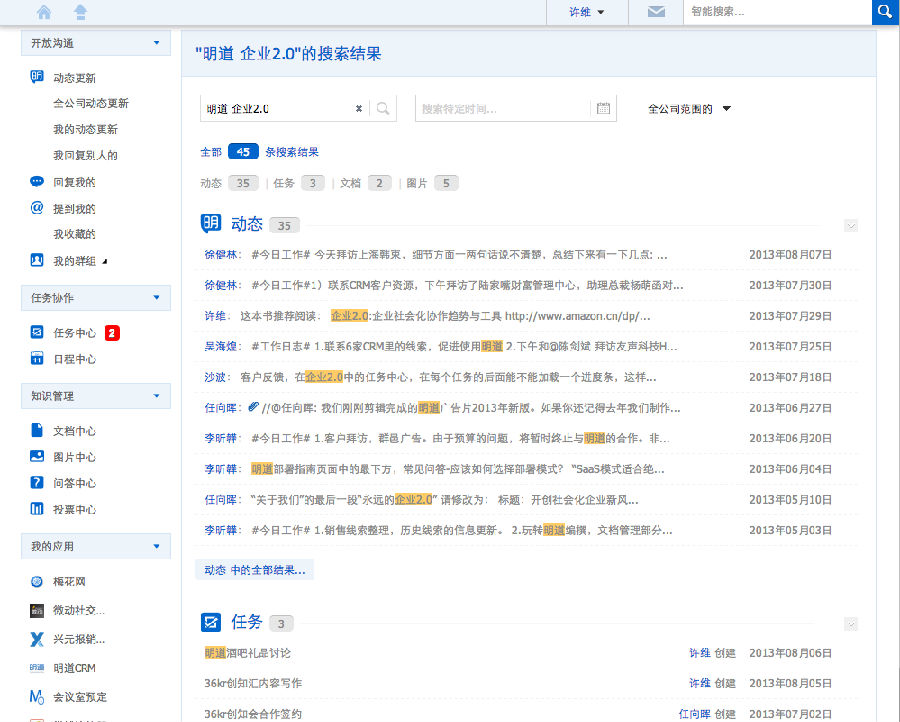Open the 全公司范围的 scope dropdown
Screen dimensions: 900x722
690,109
